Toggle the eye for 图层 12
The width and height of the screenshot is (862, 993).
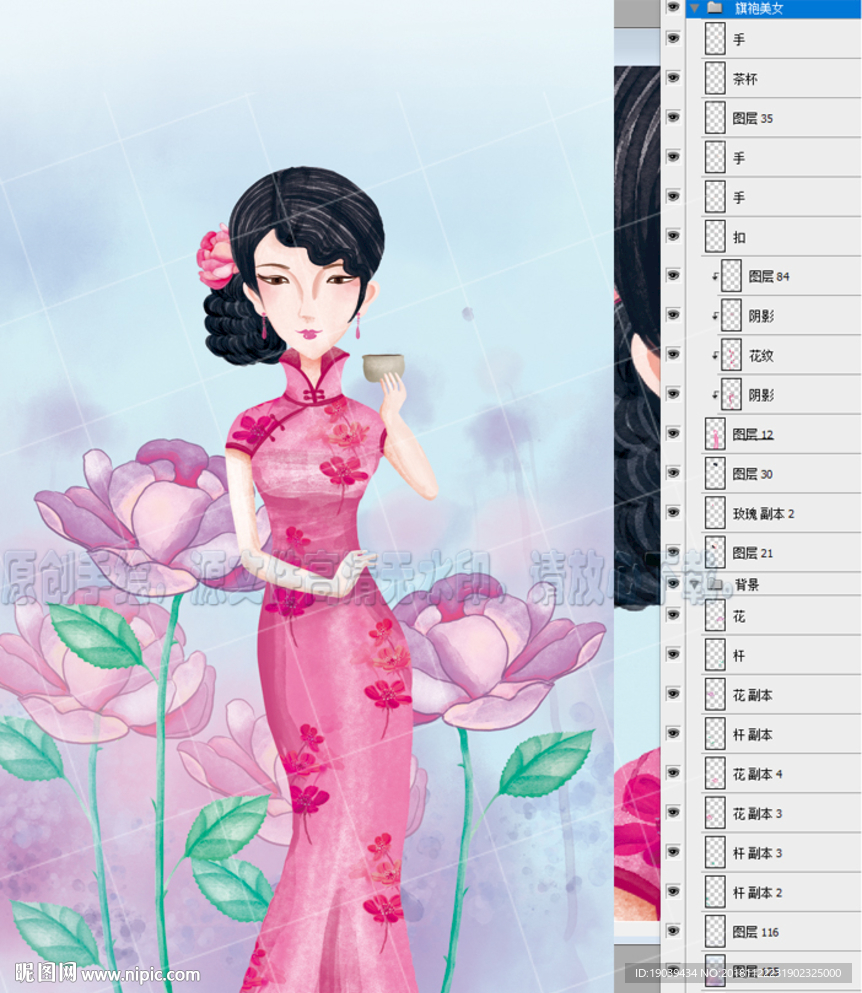pos(673,434)
